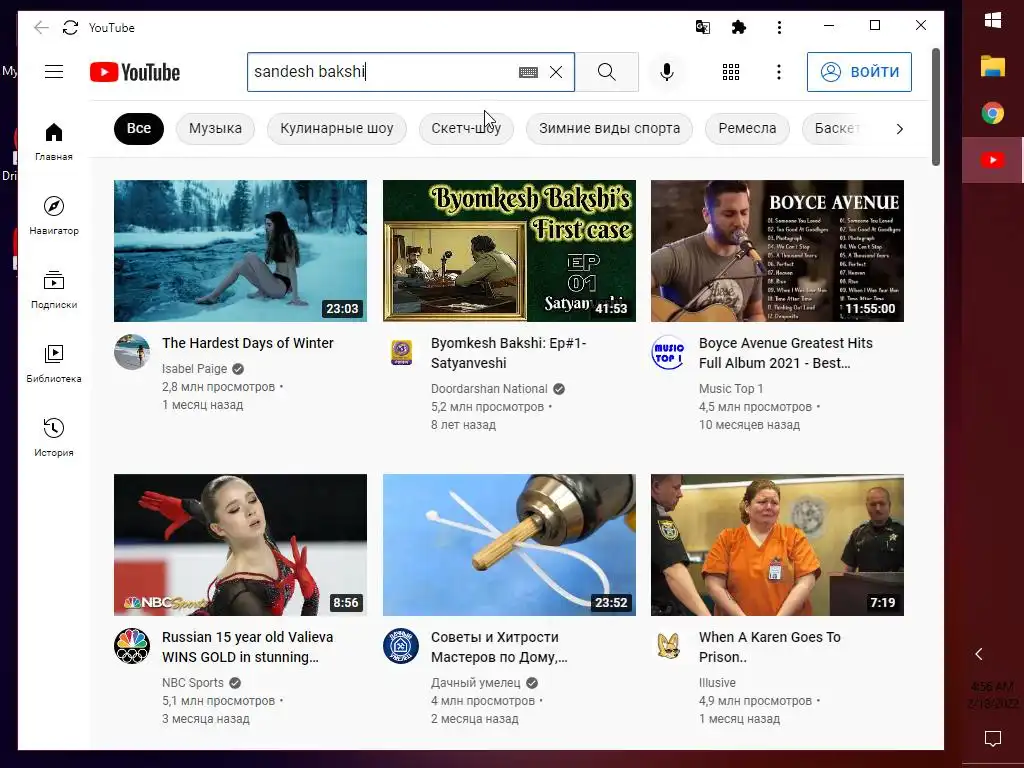The height and width of the screenshot is (768, 1024).
Task: Select the Ремесла filter chip
Action: tap(747, 129)
